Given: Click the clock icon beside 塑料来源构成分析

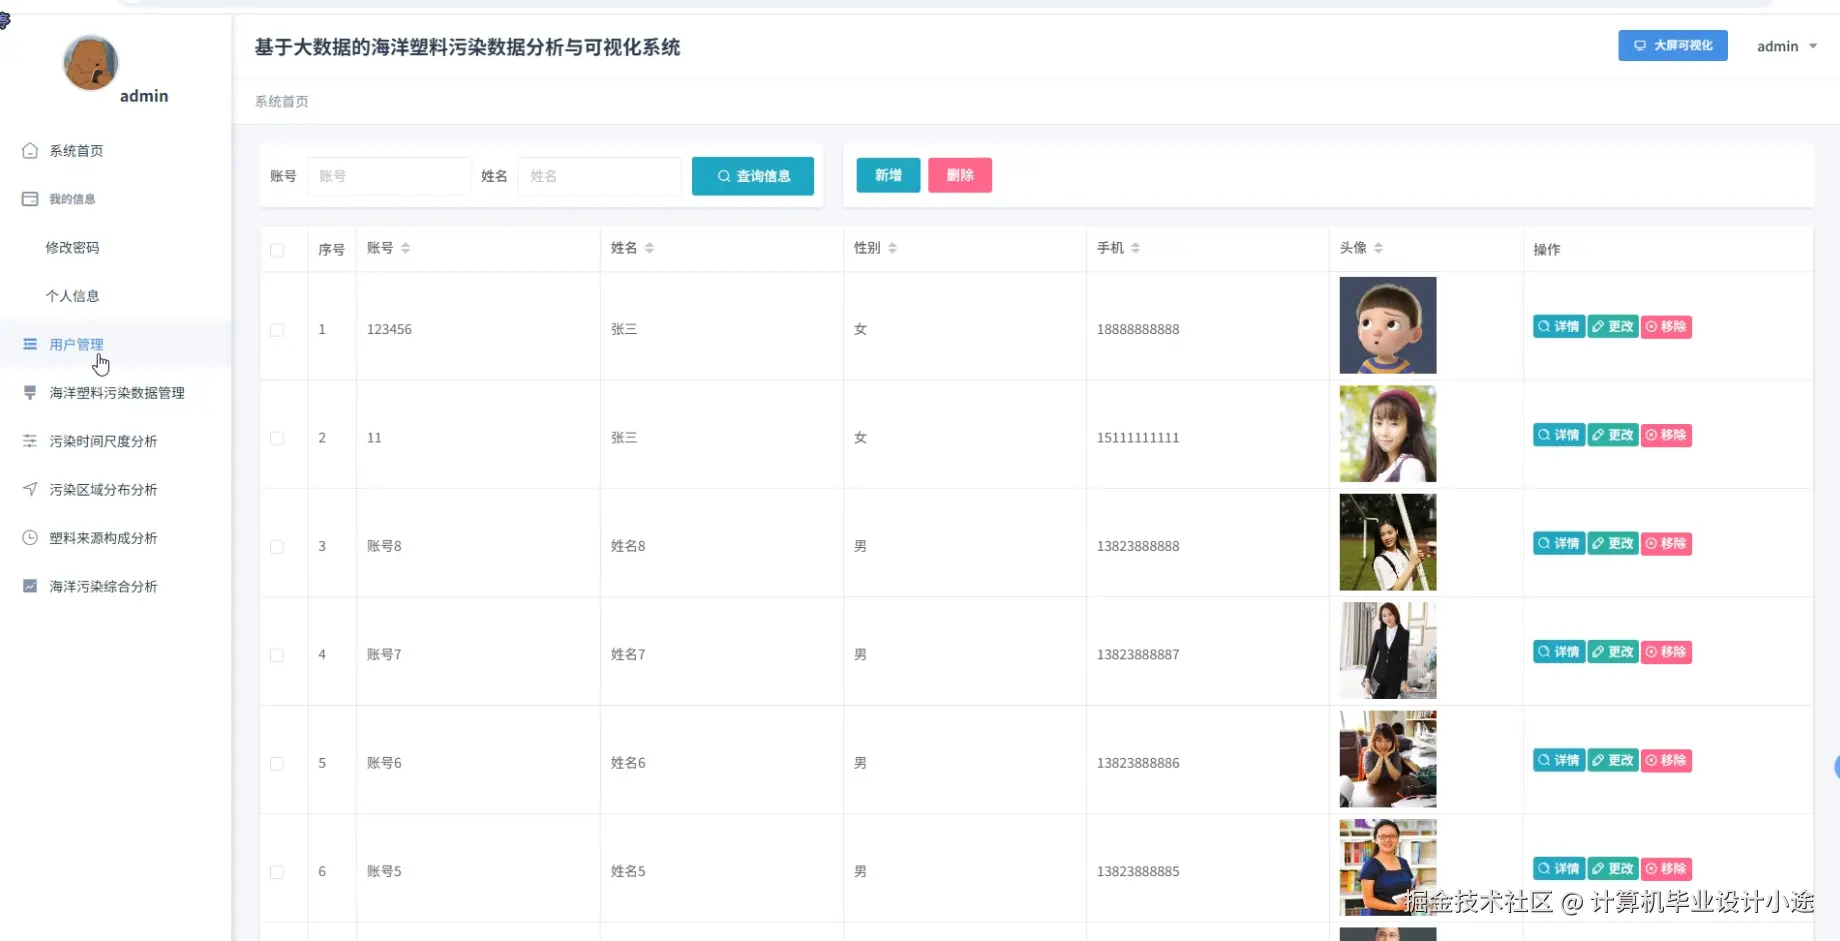Looking at the screenshot, I should (30, 538).
